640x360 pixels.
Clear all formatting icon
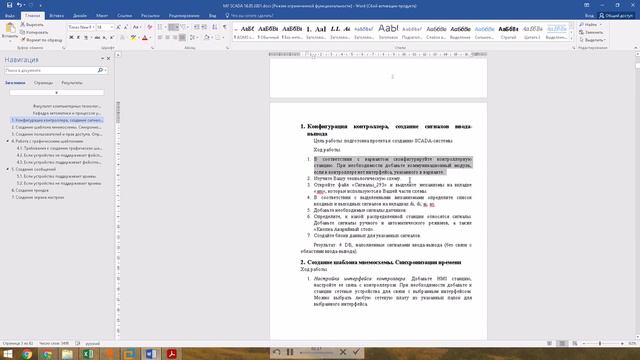tap(149, 27)
